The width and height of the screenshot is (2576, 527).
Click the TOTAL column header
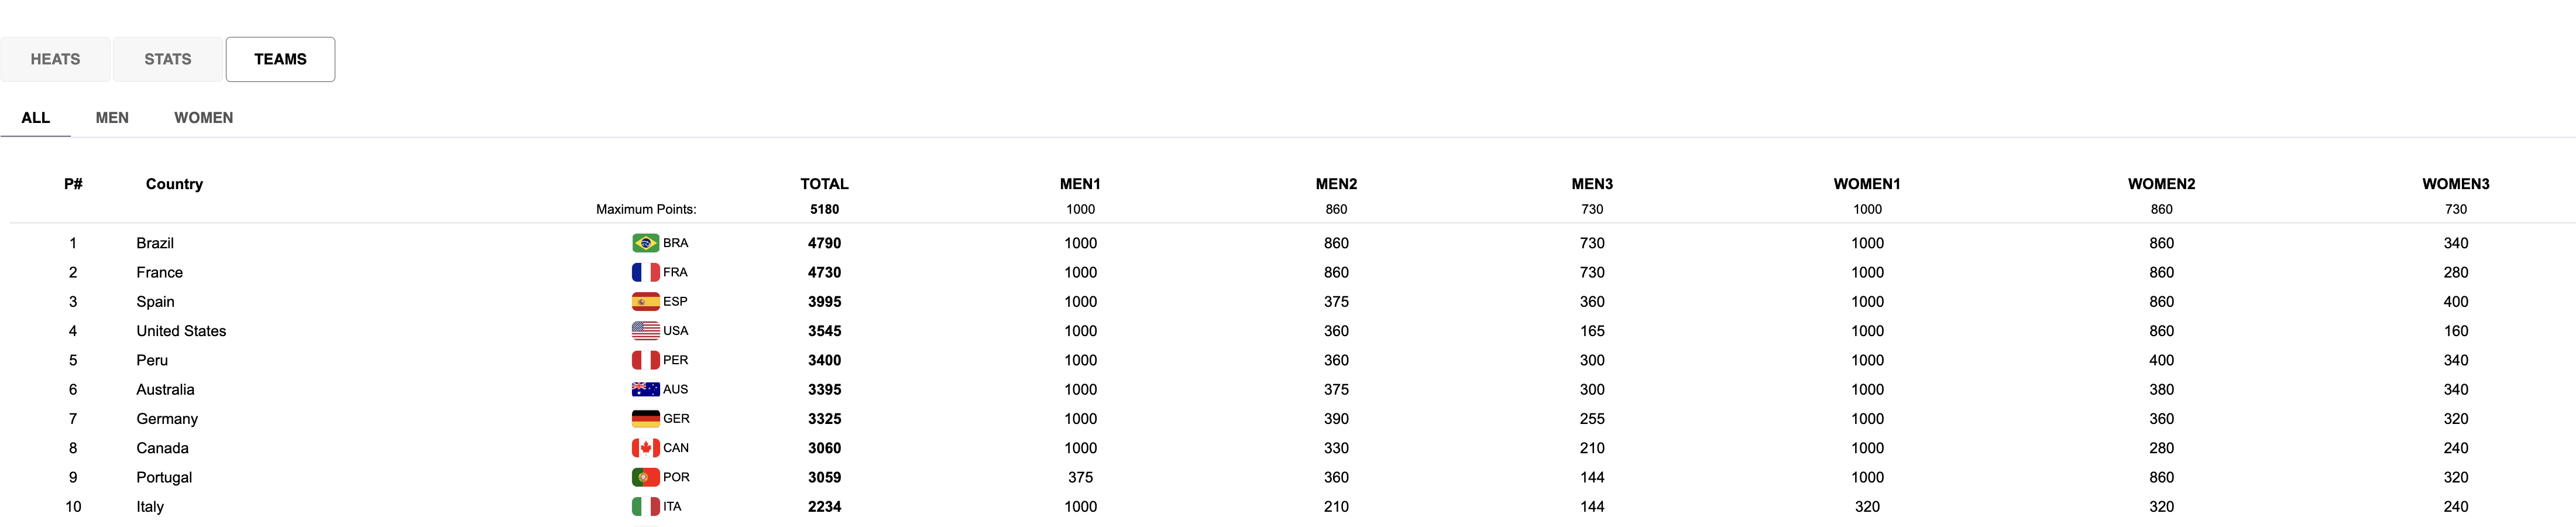(x=824, y=184)
